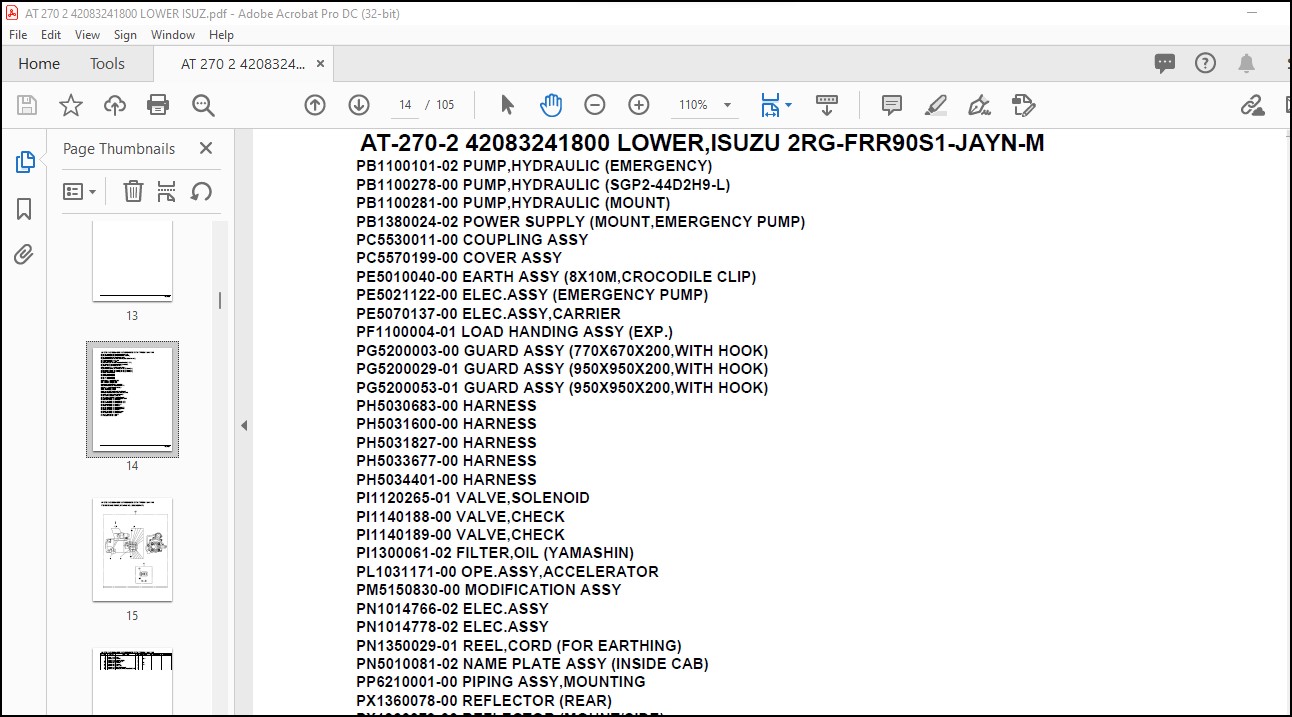Click line PC5530011-00 COUPLING ASSY
1292x717 pixels.
pyautogui.click(x=472, y=240)
